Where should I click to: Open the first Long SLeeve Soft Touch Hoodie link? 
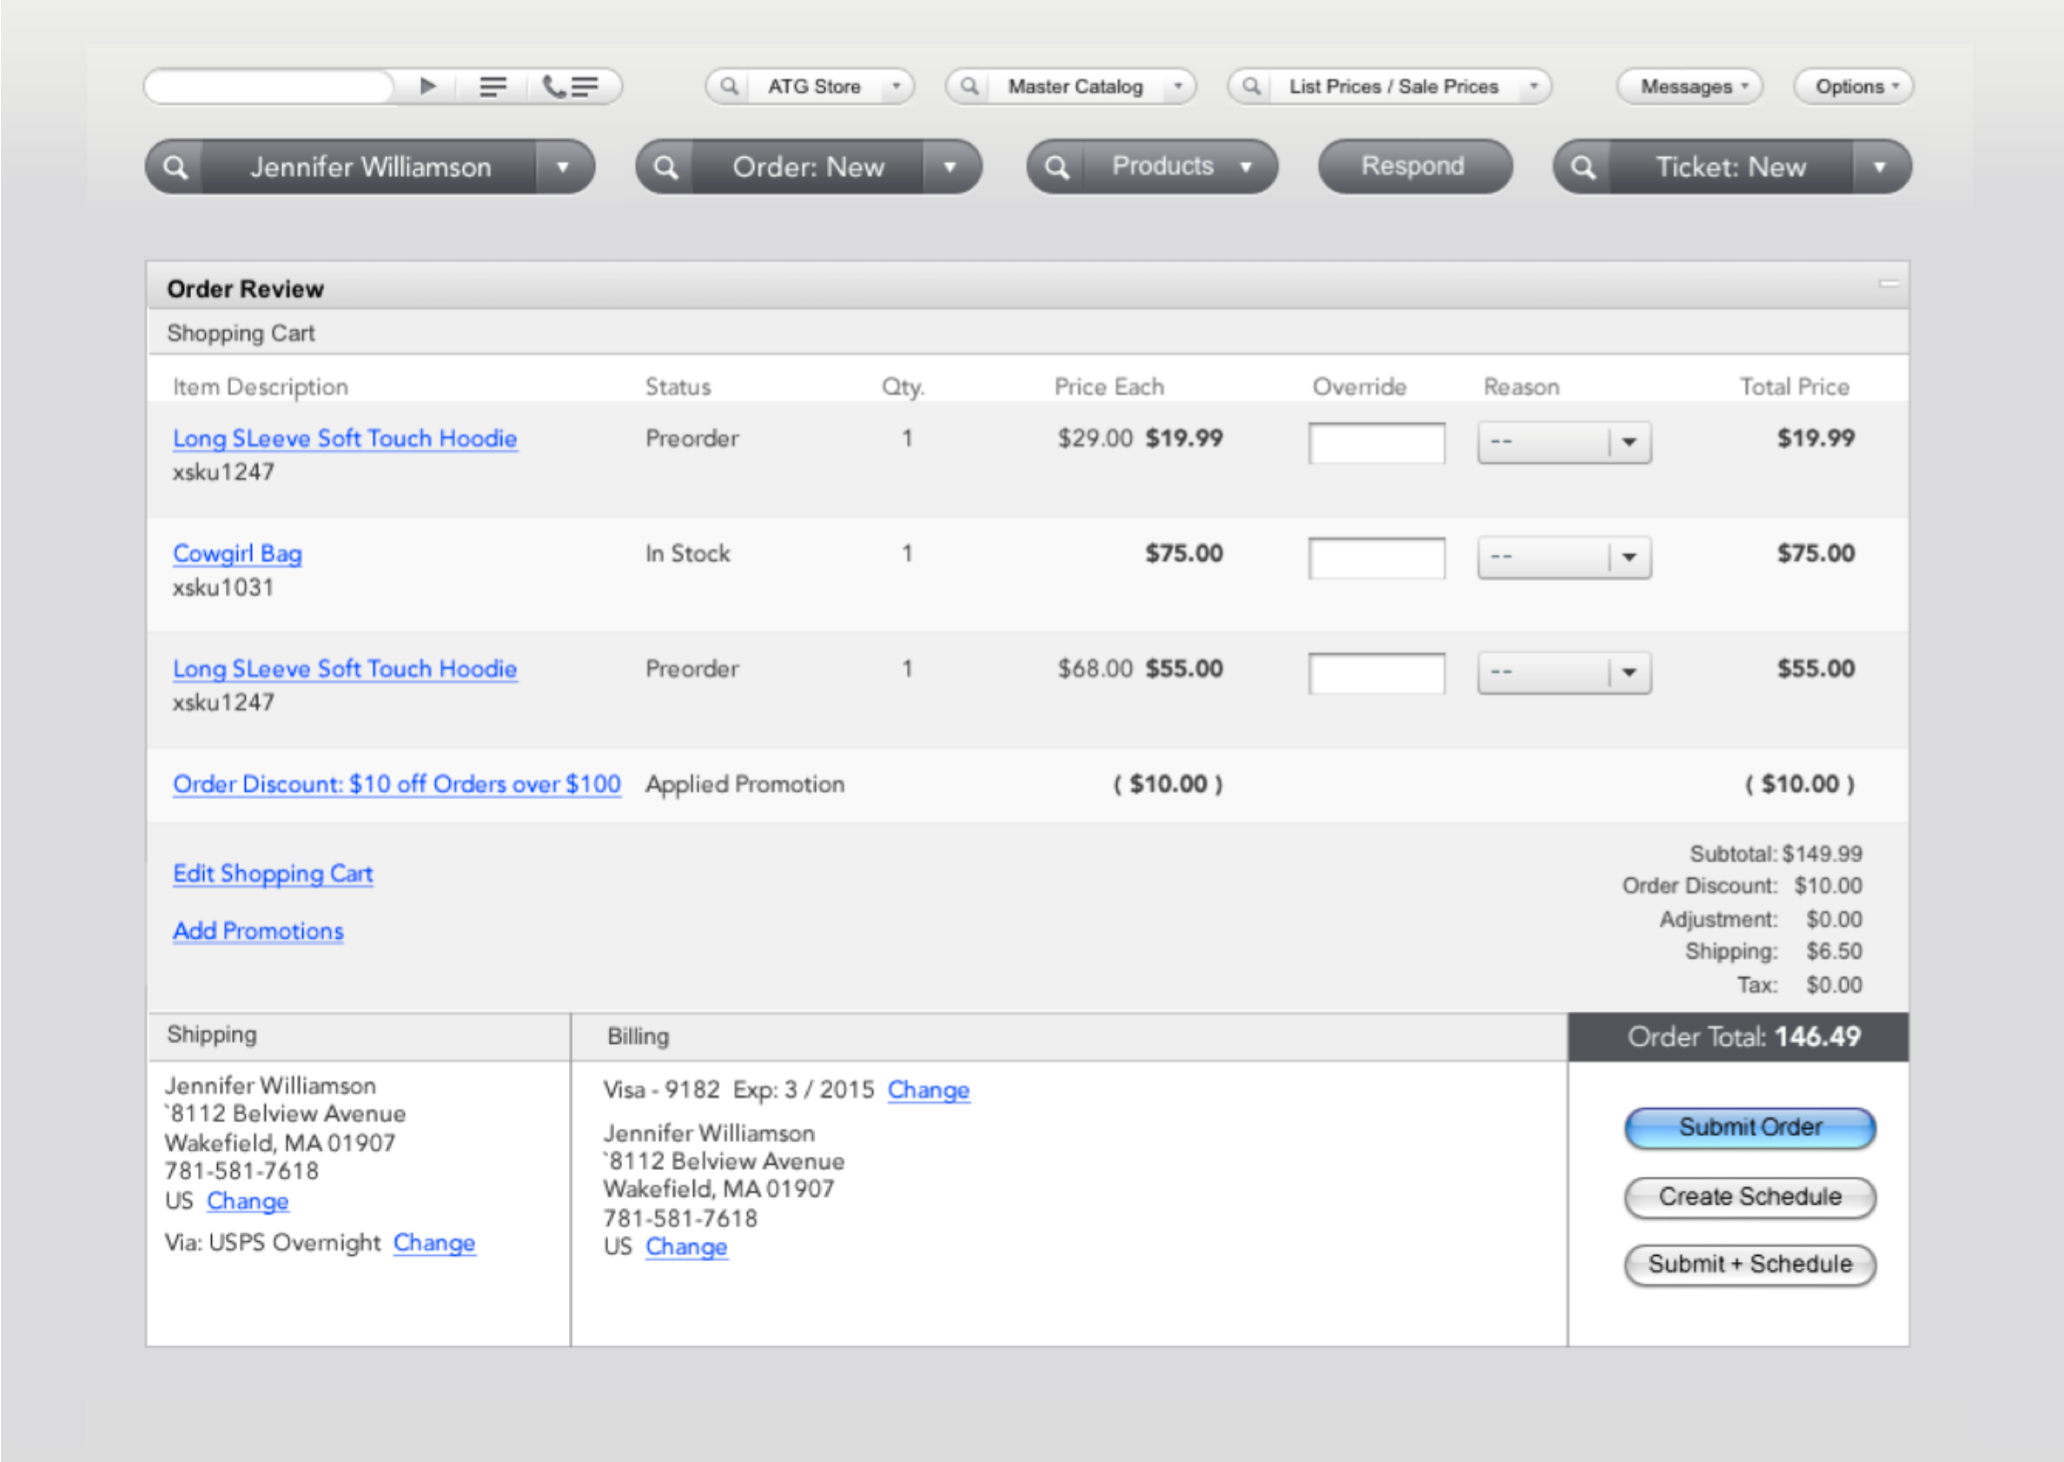(345, 438)
